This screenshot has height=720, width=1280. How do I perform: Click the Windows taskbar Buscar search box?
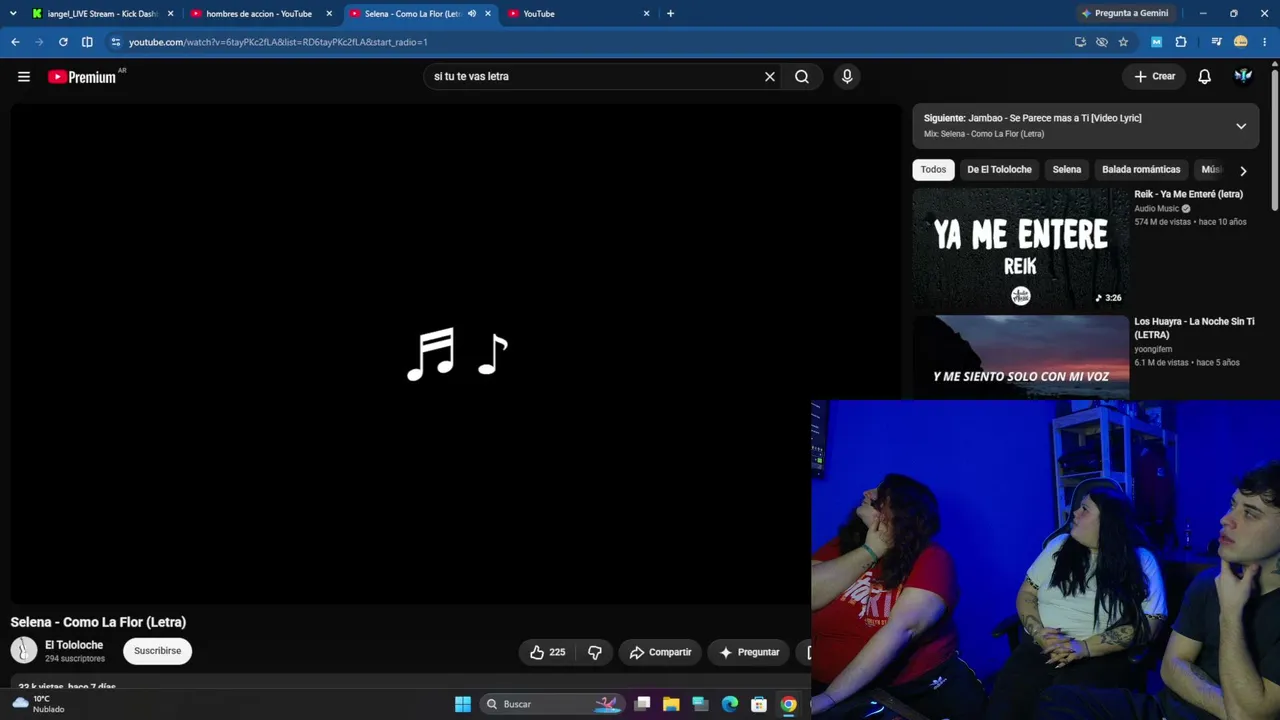(552, 704)
